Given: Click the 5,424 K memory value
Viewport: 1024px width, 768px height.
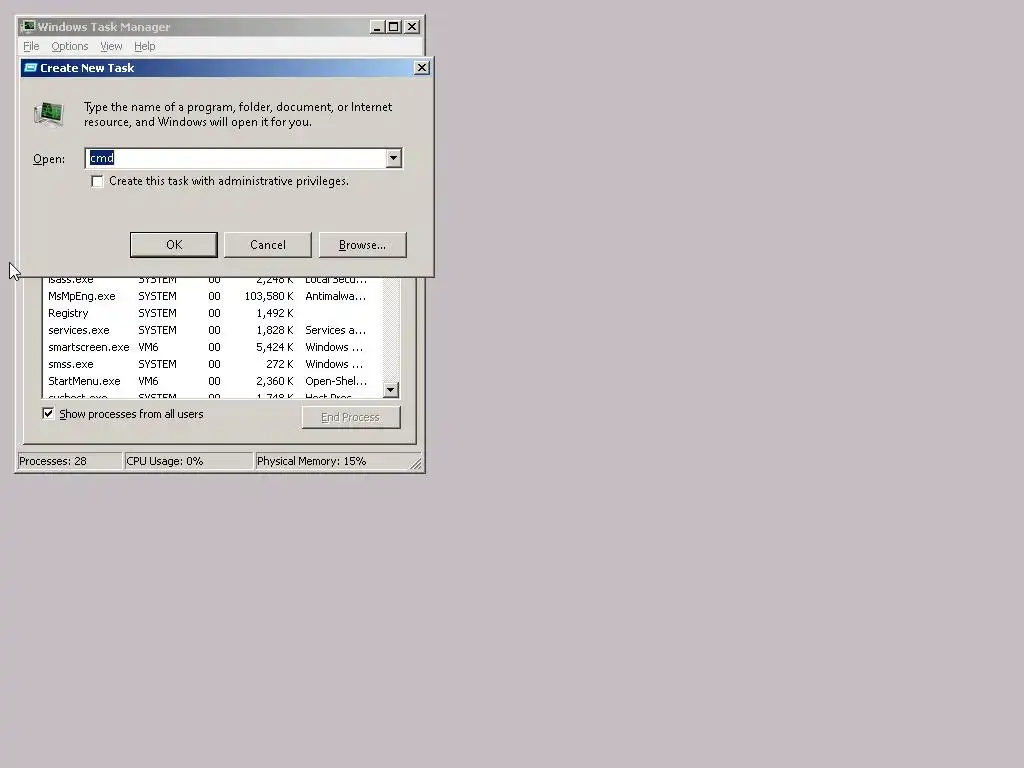Looking at the screenshot, I should click(274, 347).
